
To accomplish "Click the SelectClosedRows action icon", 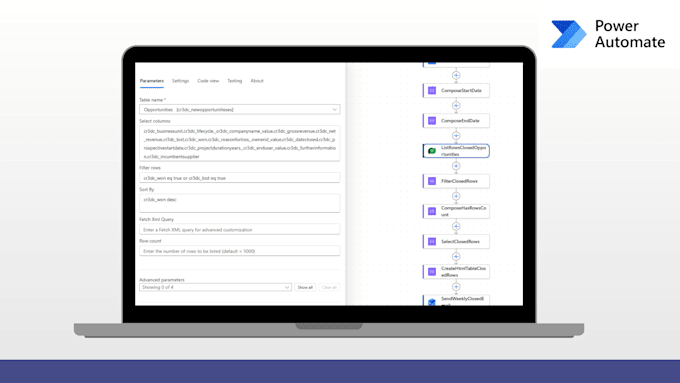I will (x=432, y=242).
